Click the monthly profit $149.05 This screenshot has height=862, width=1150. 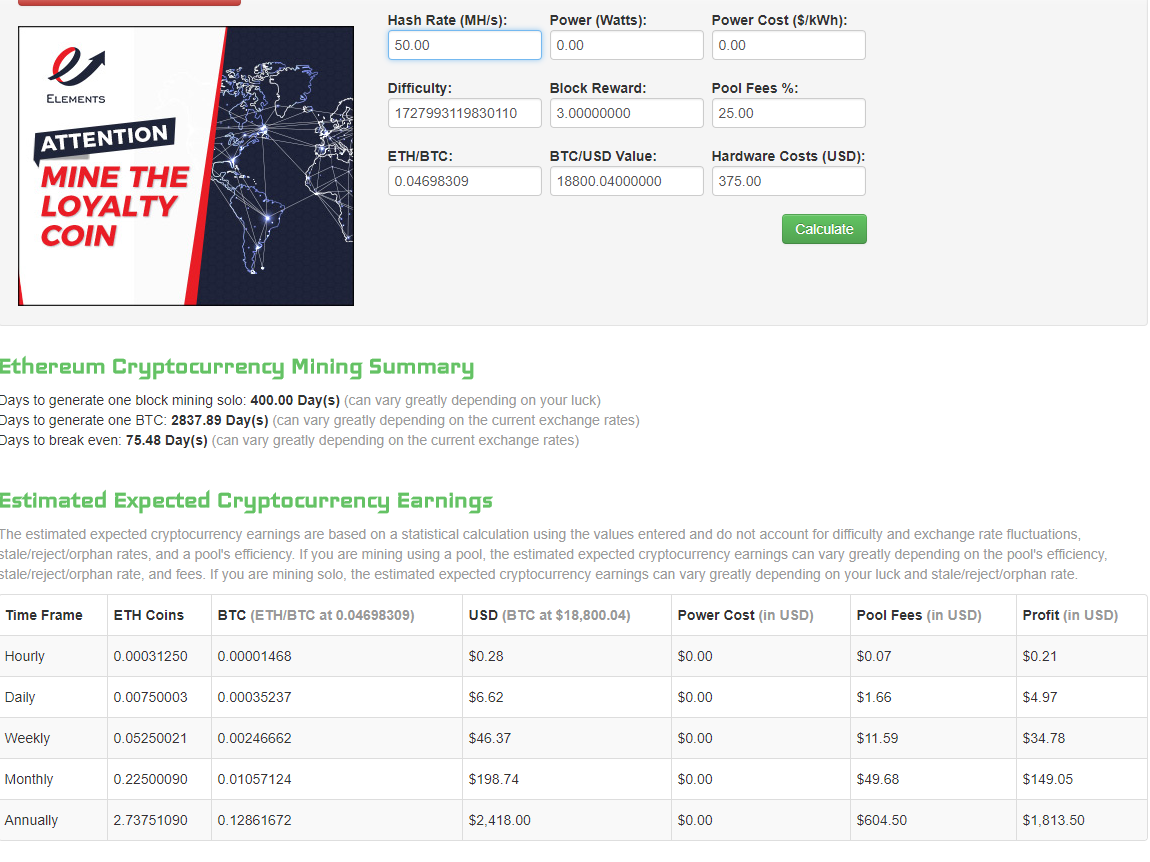[1047, 779]
